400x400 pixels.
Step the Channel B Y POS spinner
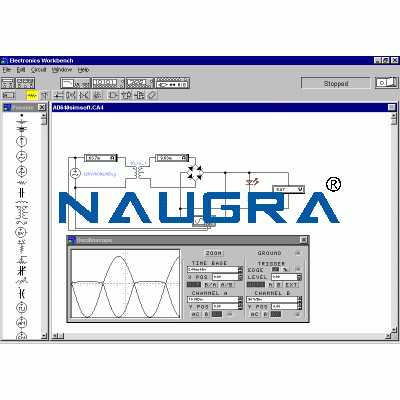(299, 306)
